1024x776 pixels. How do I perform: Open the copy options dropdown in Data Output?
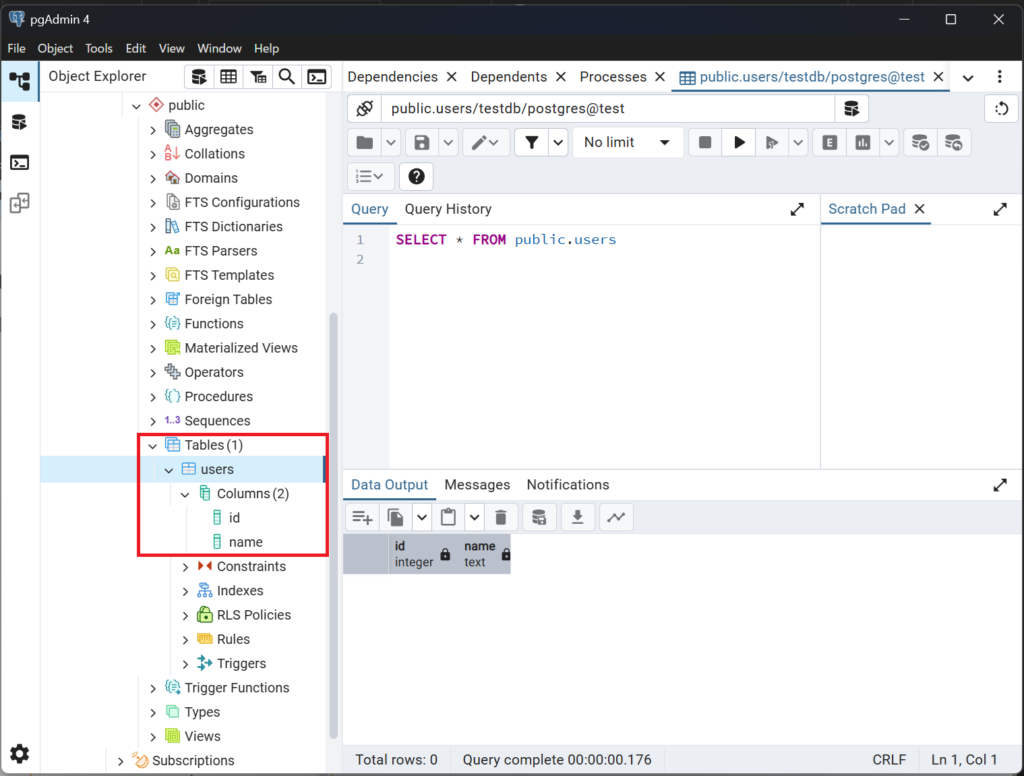pyautogui.click(x=422, y=517)
